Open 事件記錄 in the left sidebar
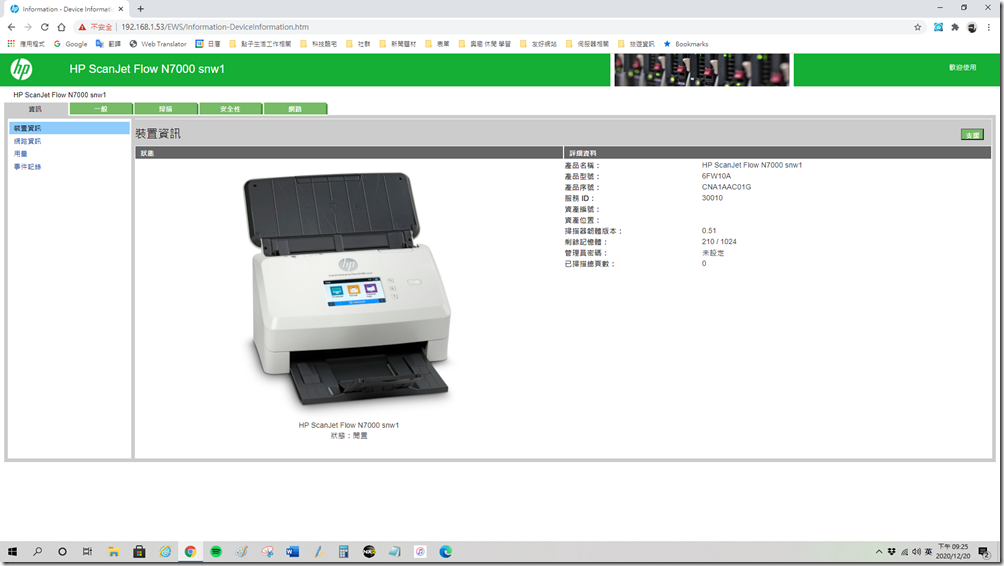Screen dimensions: 1004x566 tap(28, 166)
